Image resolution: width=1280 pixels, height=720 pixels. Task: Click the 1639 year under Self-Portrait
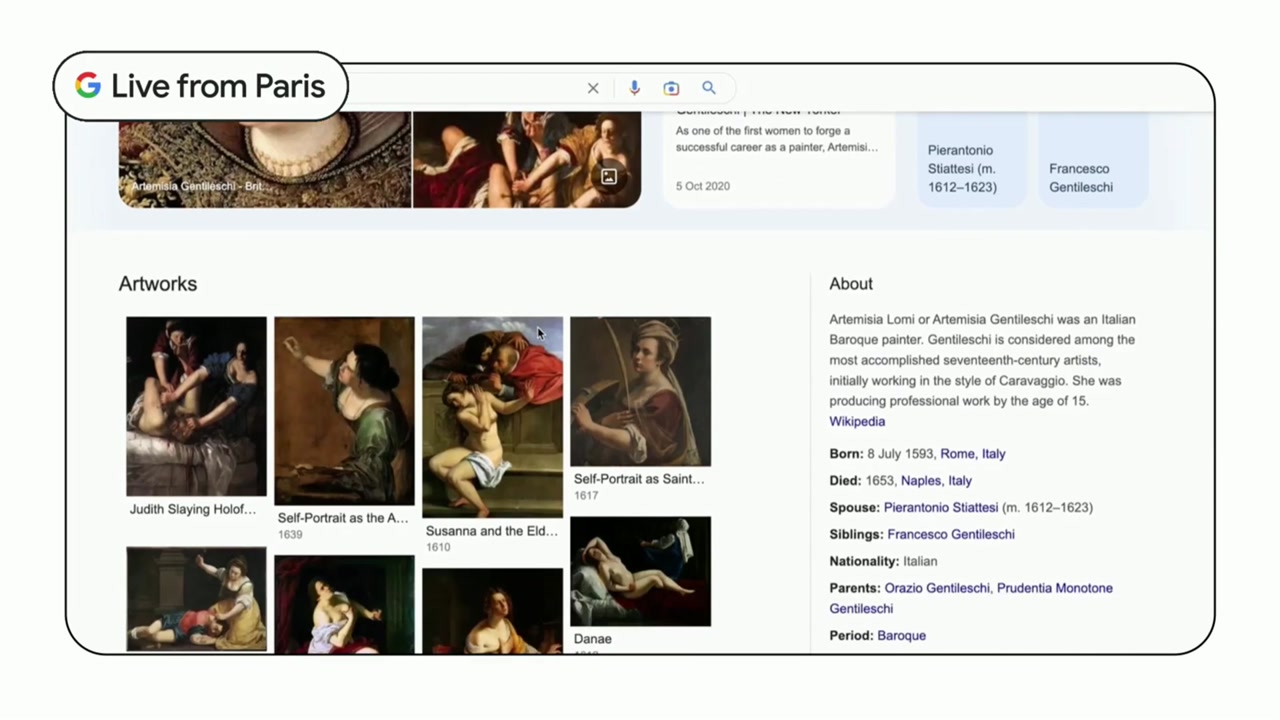click(290, 535)
